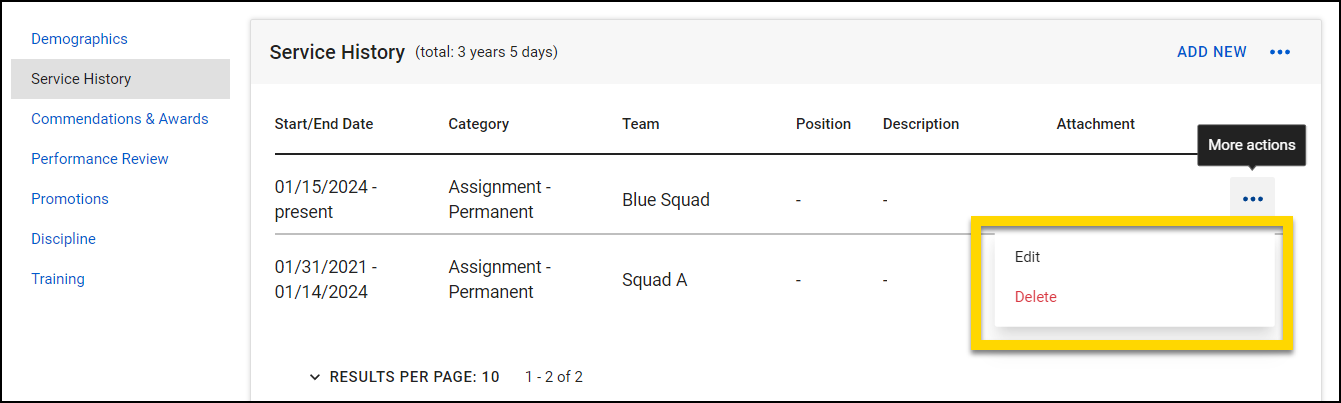
Task: Click the Blue Squad team cell
Action: pos(665,200)
